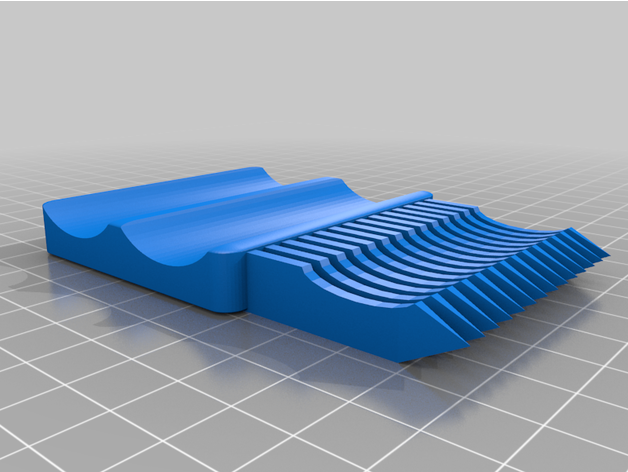Click the curved ribs on the right block
Screen dimensions: 628x472
[420, 250]
